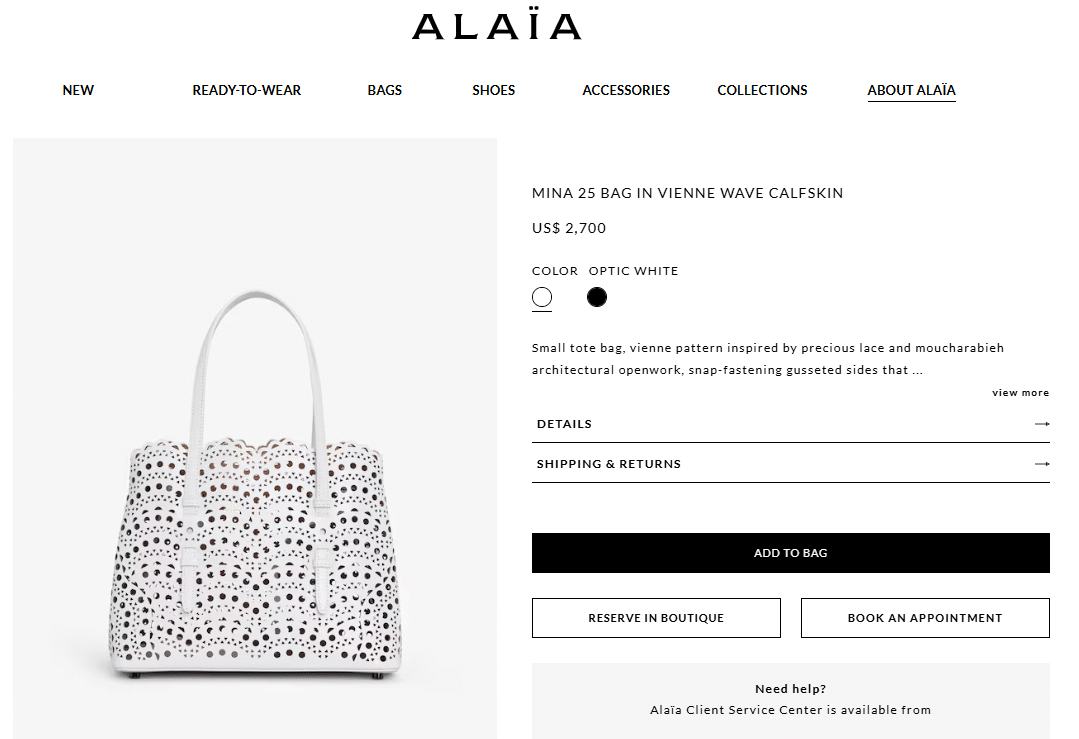Open the About Alaïa menu
Viewport: 1079px width, 739px height.
[x=911, y=90]
